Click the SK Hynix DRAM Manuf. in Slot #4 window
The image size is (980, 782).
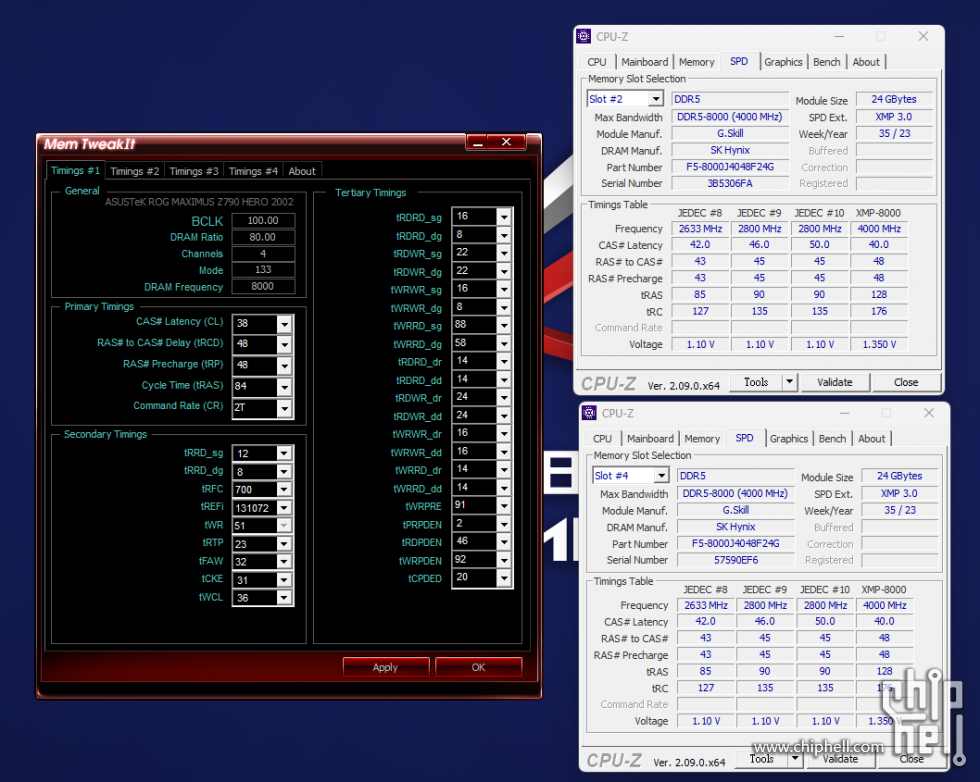click(x=736, y=527)
